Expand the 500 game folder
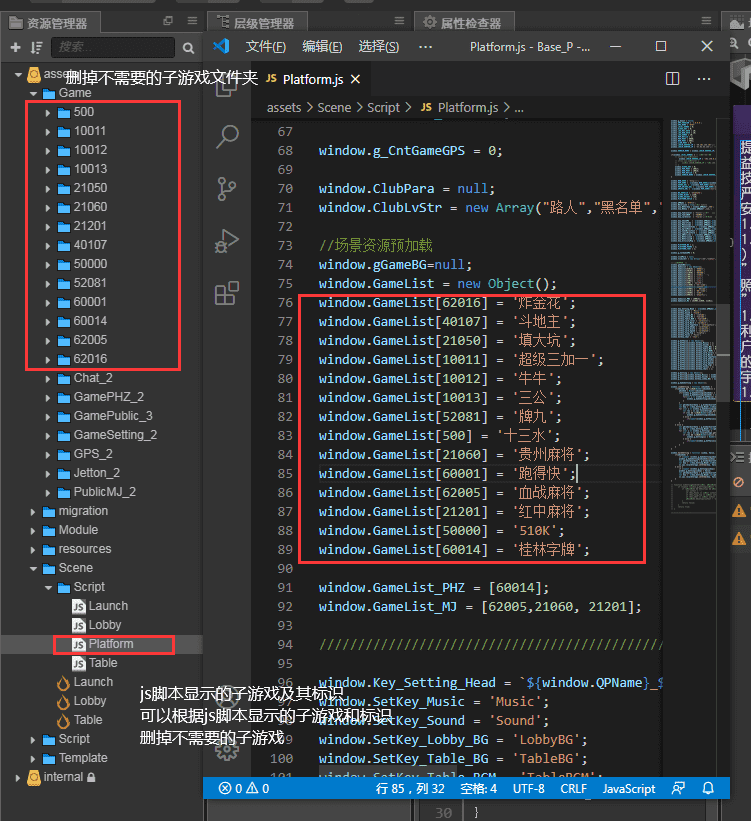 pos(48,112)
